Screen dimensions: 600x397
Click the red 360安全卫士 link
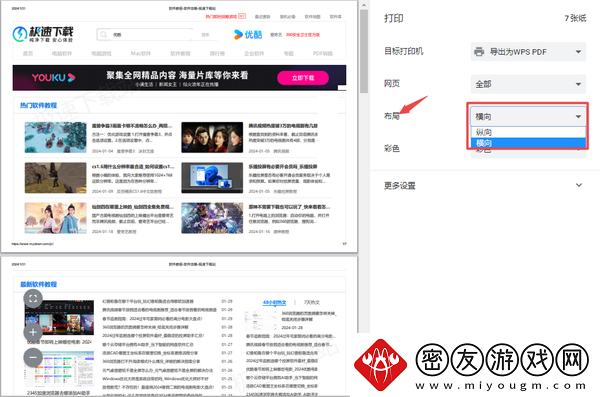click(303, 34)
